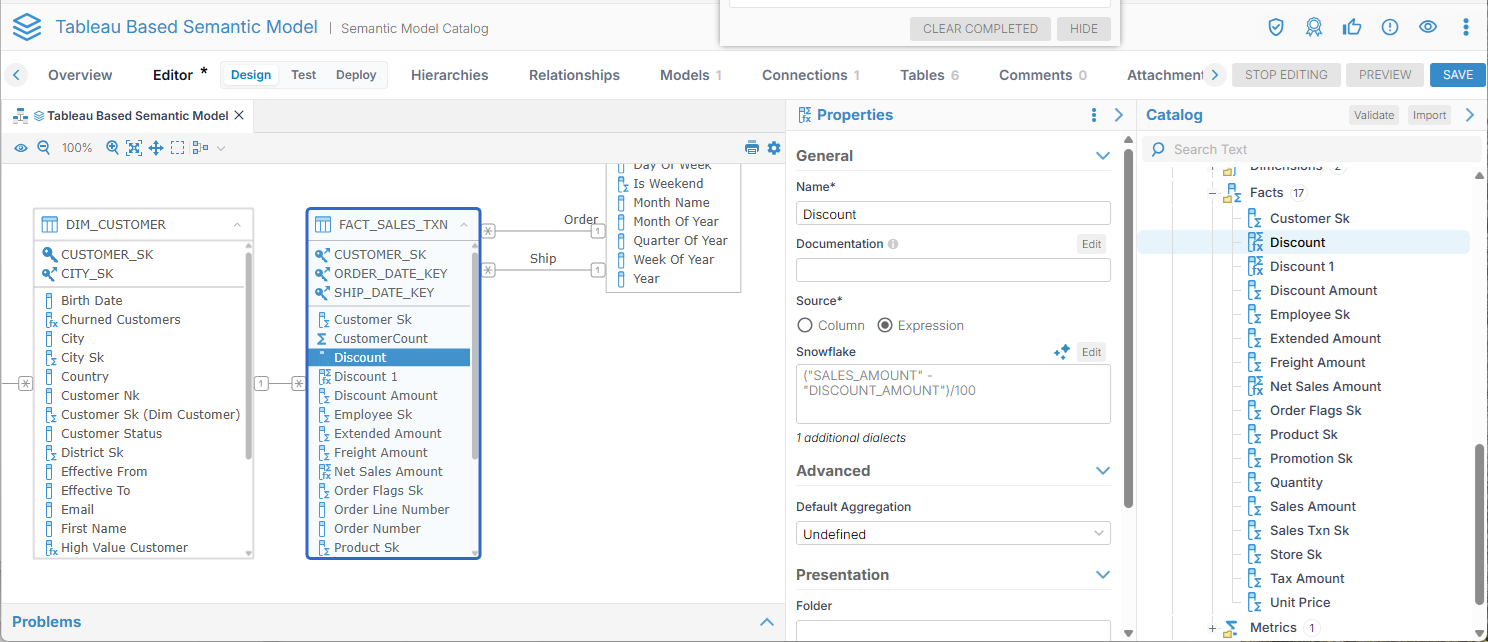
Task: Open the Default Aggregation dropdown
Action: [953, 534]
